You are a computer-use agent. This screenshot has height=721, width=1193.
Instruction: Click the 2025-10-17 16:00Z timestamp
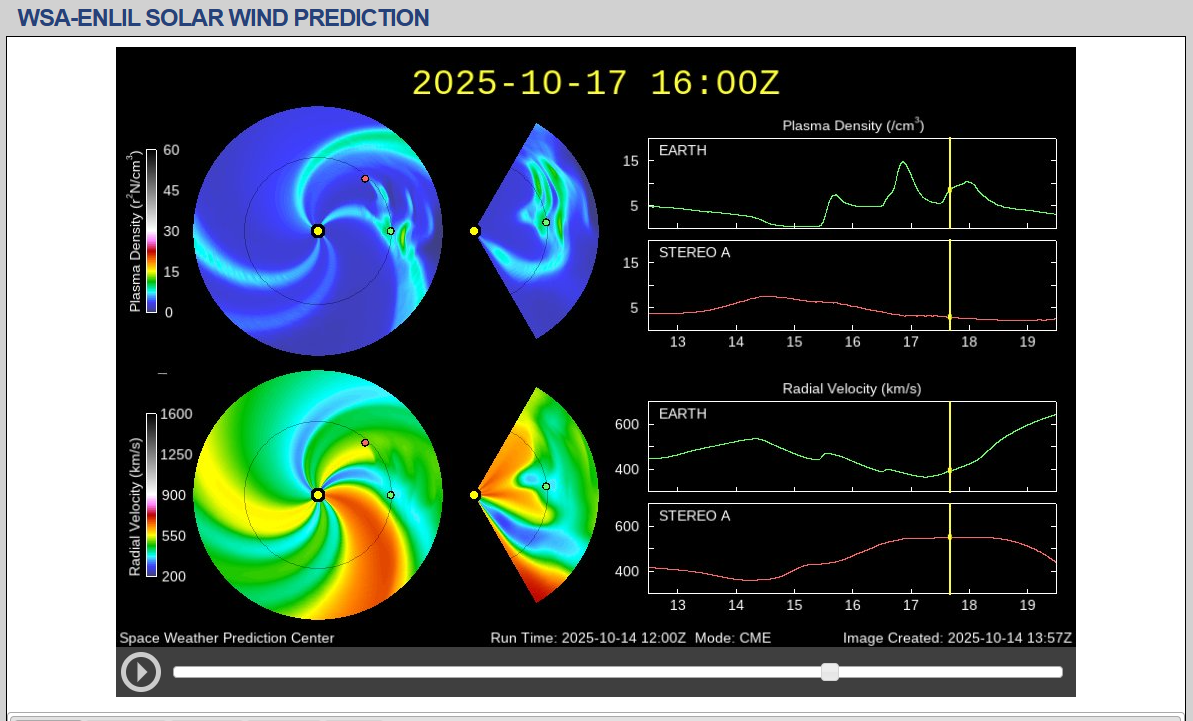[596, 82]
